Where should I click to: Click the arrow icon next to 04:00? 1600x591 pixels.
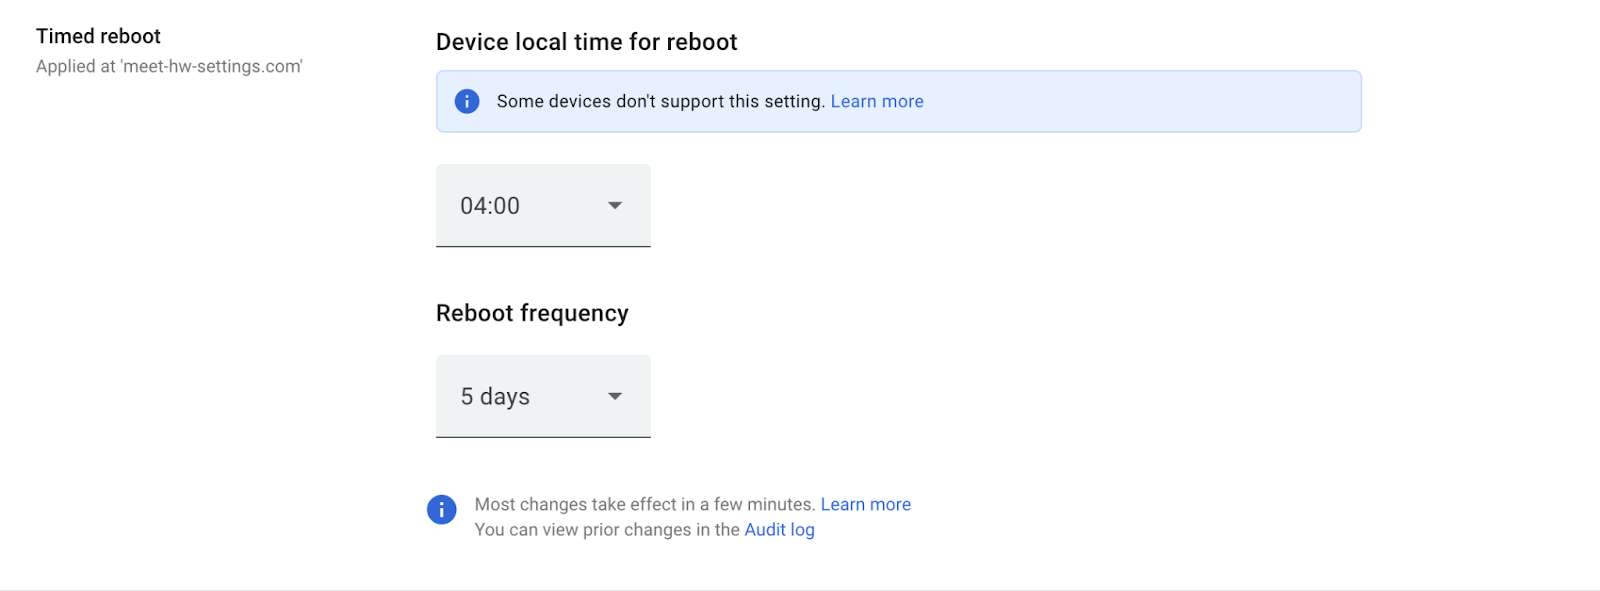pos(615,205)
